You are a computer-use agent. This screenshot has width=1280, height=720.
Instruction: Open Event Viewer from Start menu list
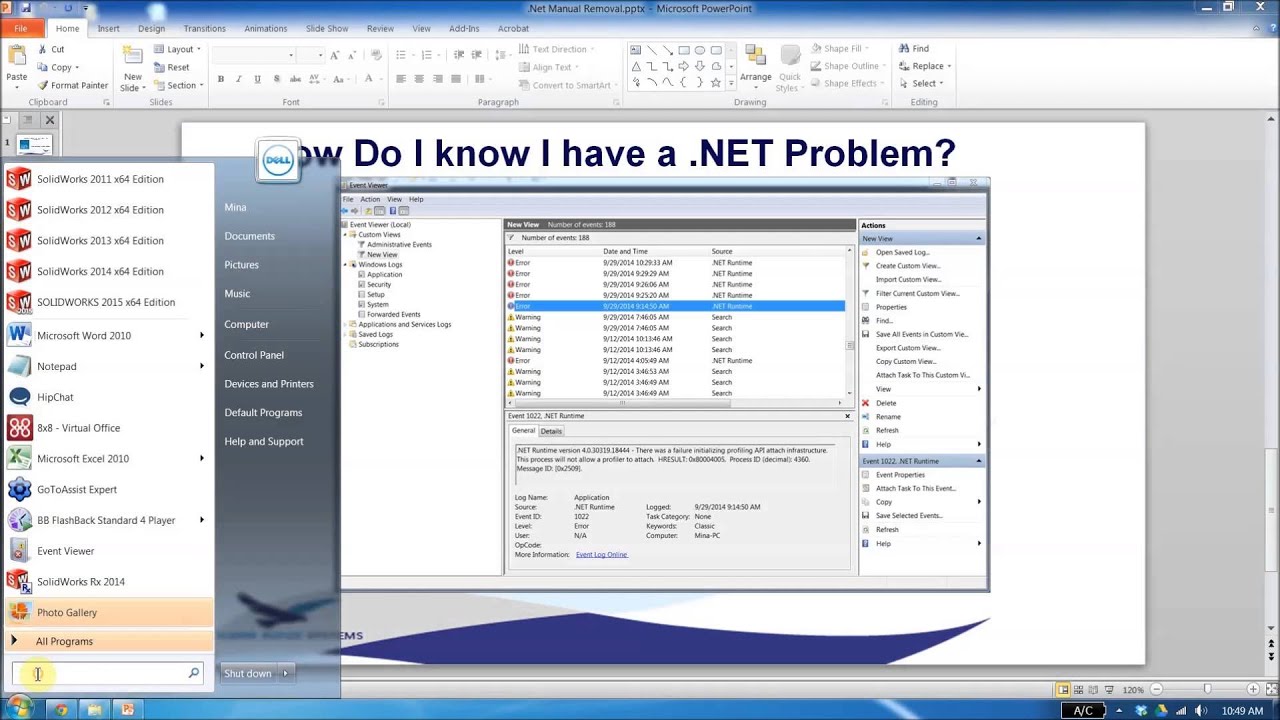[x=108, y=551]
